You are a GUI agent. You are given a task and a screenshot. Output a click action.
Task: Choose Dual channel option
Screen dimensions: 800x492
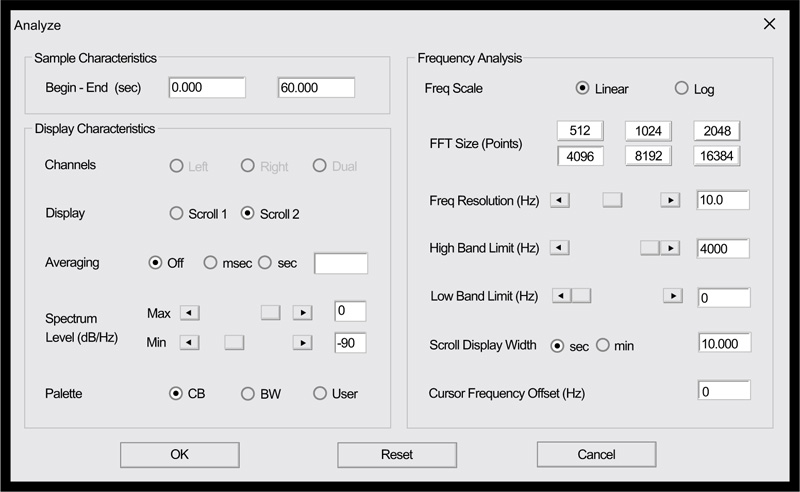[319, 166]
